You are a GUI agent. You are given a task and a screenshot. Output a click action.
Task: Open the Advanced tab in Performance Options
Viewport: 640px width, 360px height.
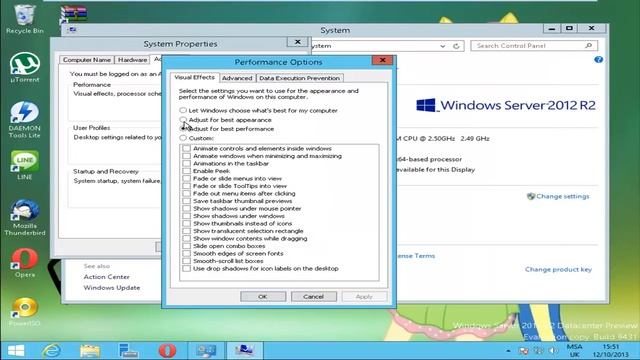pyautogui.click(x=237, y=78)
